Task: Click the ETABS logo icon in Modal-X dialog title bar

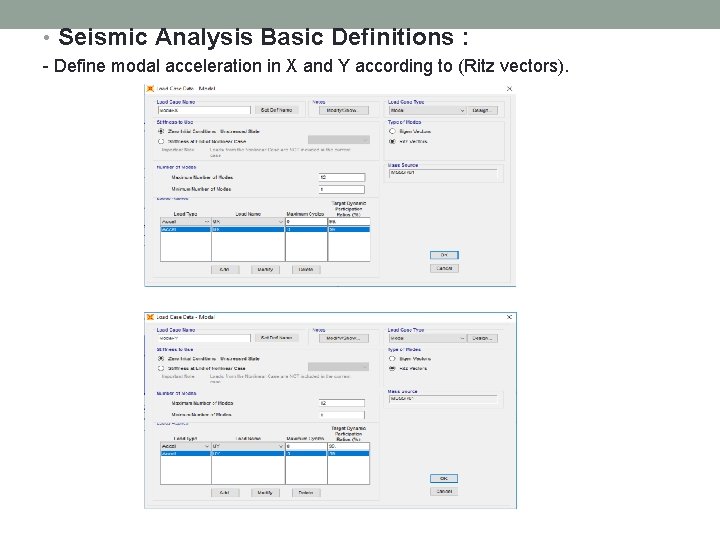Action: (x=150, y=89)
